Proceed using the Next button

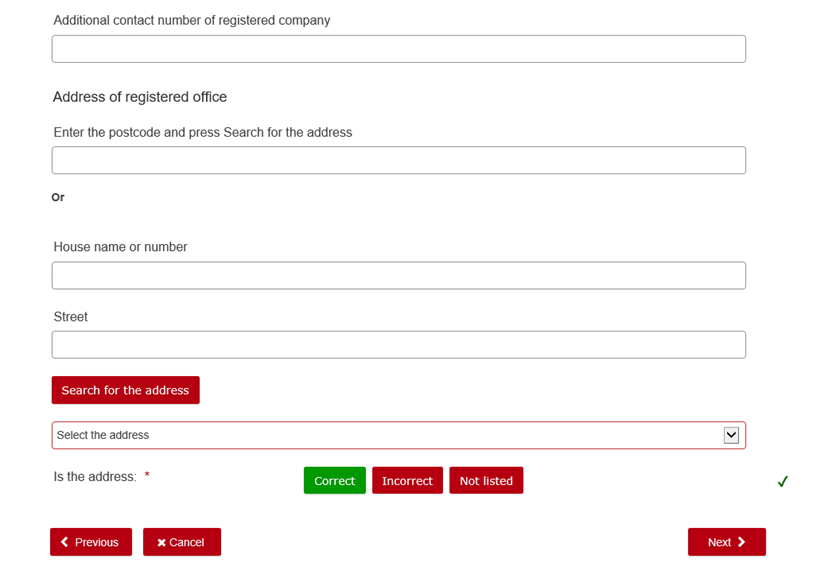(726, 542)
